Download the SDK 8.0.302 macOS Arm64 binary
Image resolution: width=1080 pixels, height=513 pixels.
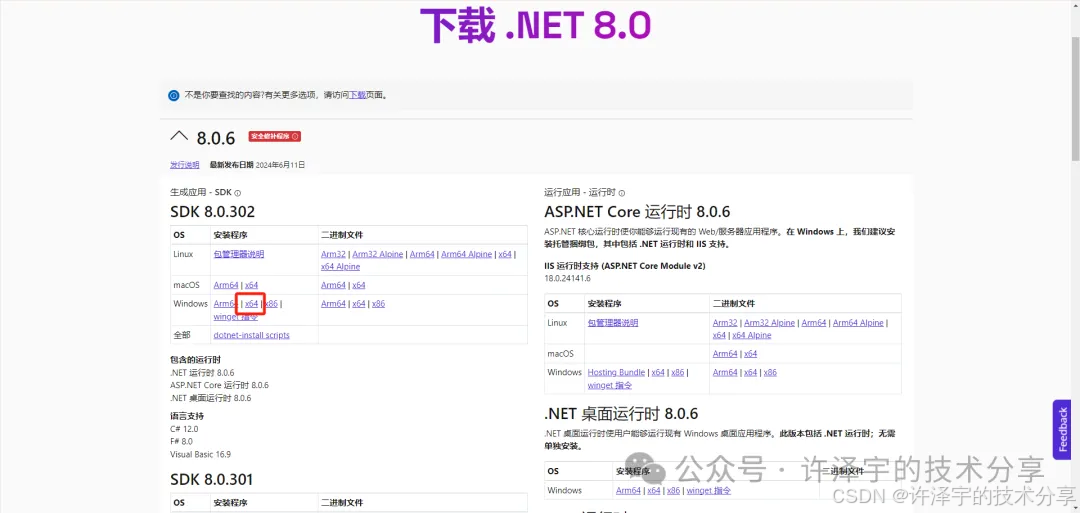[x=333, y=285]
